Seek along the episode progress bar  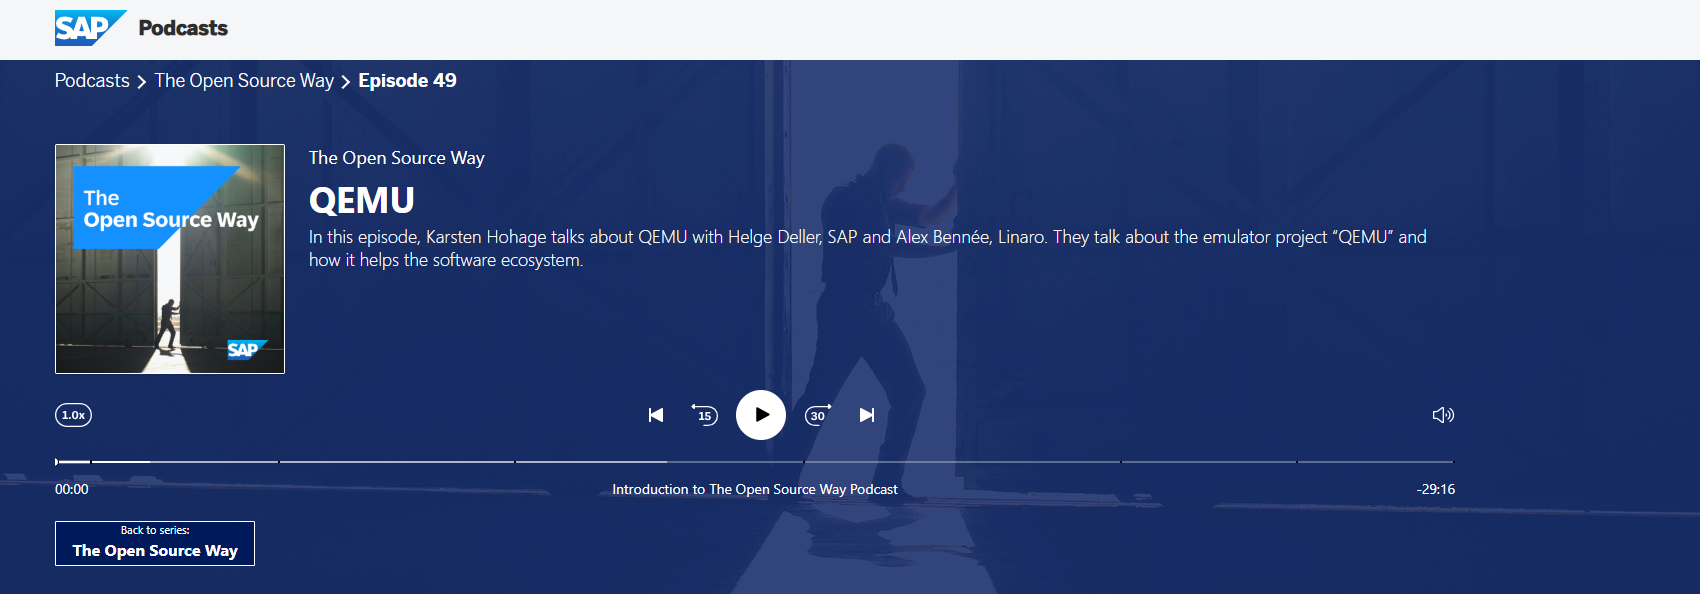tap(754, 462)
